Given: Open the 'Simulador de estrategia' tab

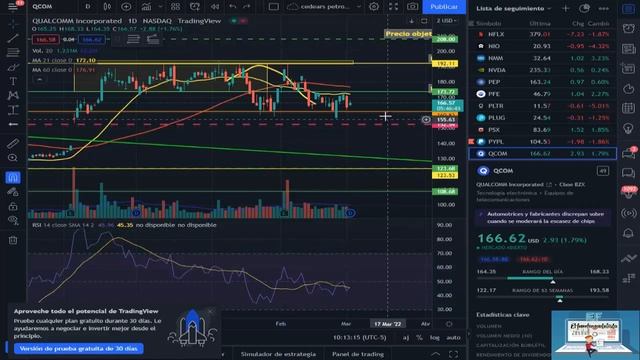Looking at the screenshot, I should (278, 354).
